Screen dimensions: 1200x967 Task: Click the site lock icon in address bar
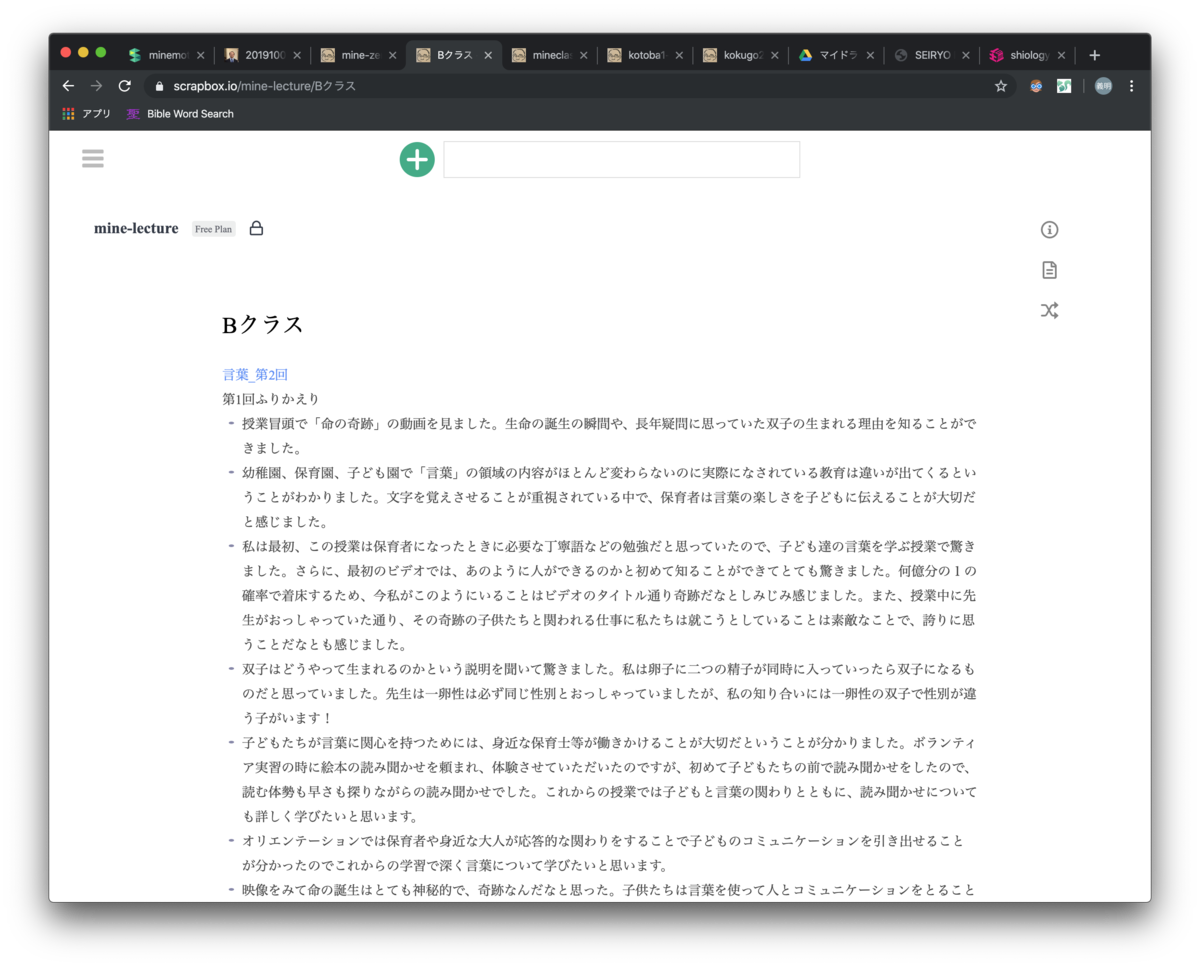click(159, 86)
